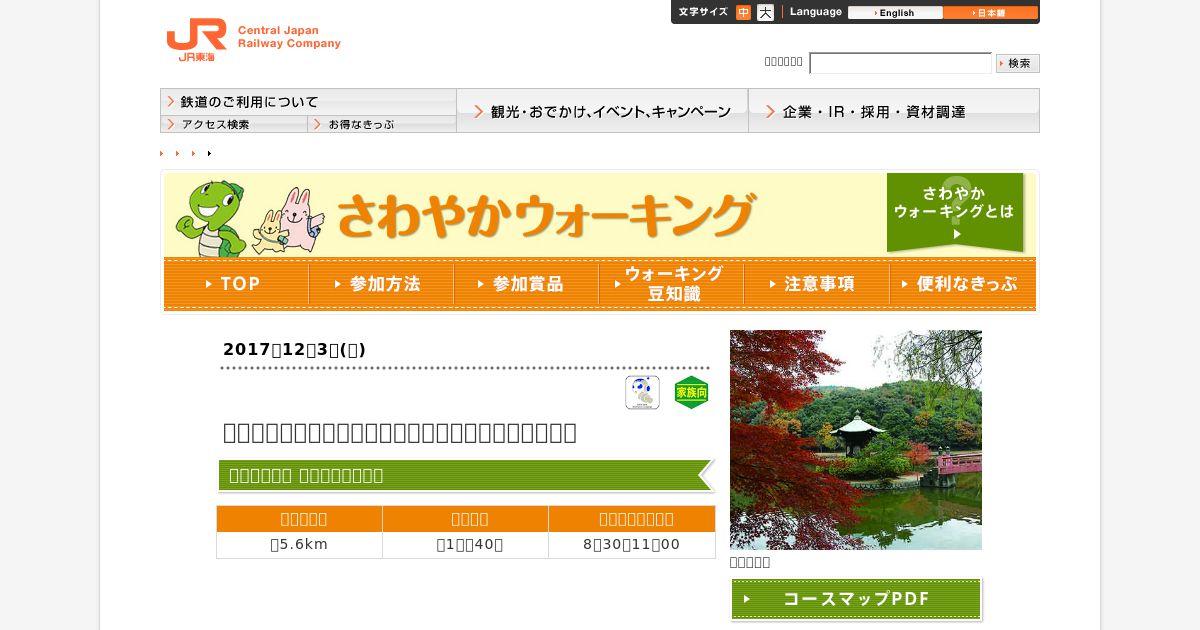Open ウォーキング豆知識 tab
The height and width of the screenshot is (630, 1200).
click(671, 284)
